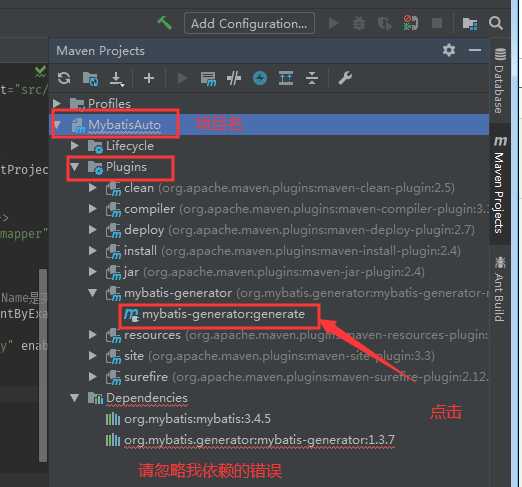Click the editor vertical scrollbar

[x=43, y=365]
